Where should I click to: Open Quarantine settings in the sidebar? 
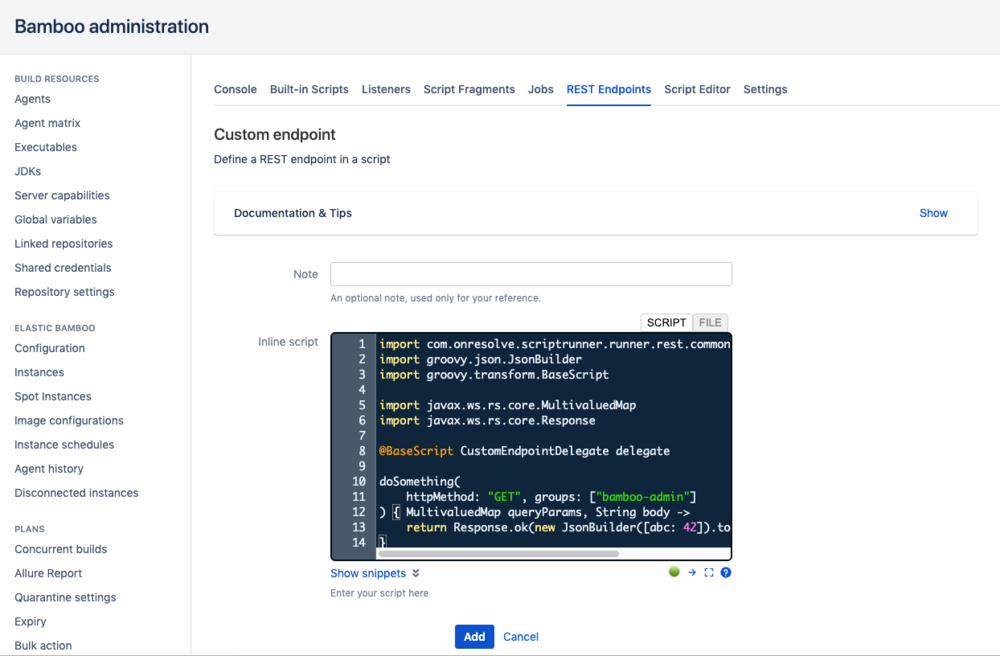65,597
